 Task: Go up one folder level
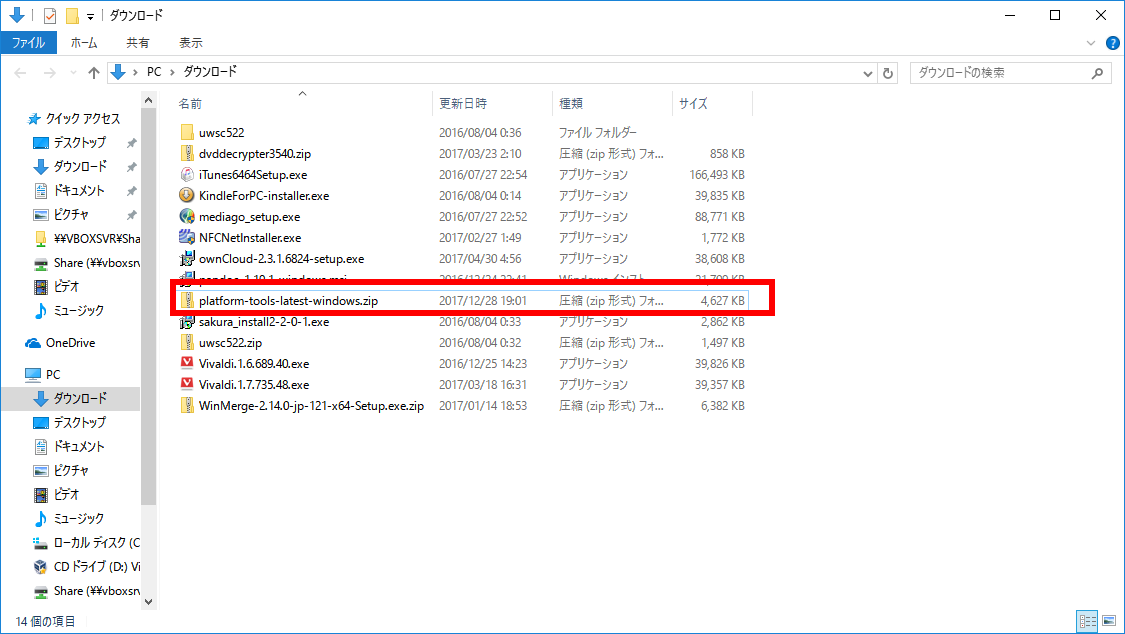93,72
